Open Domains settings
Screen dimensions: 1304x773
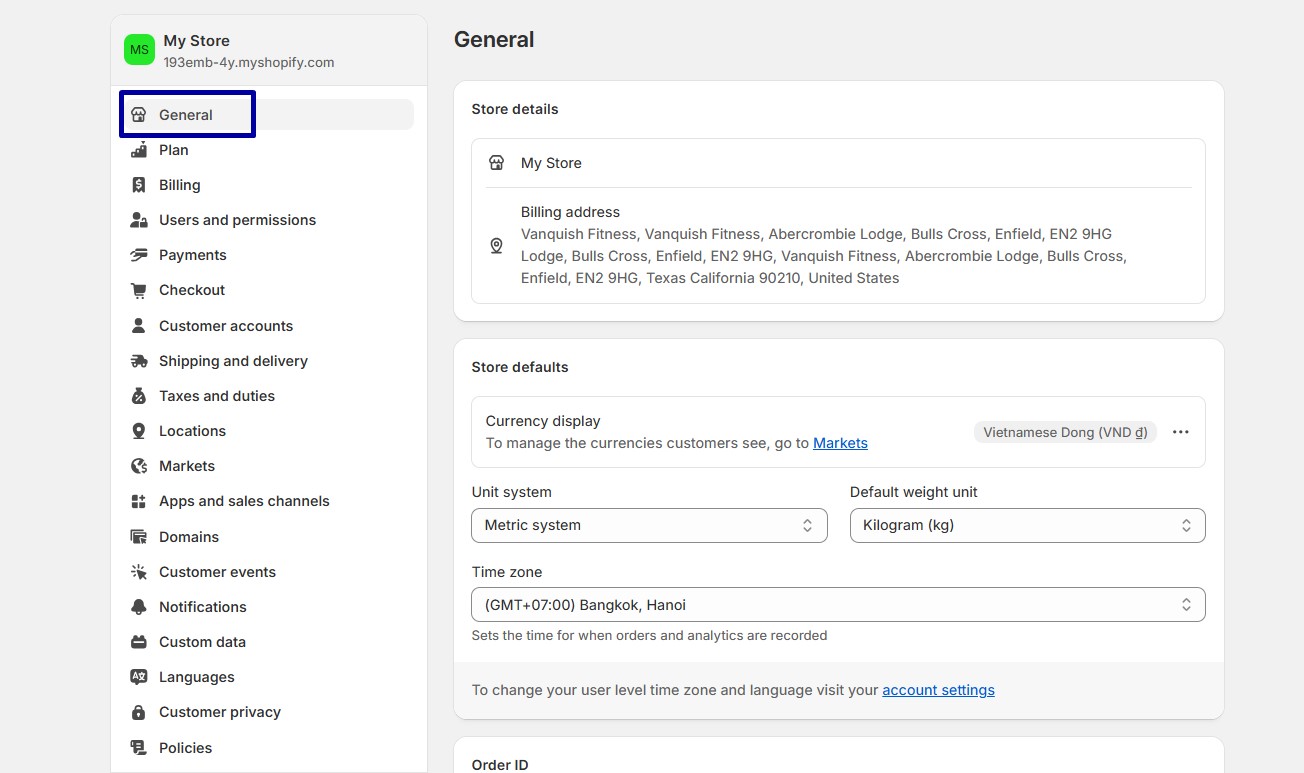tap(268, 537)
